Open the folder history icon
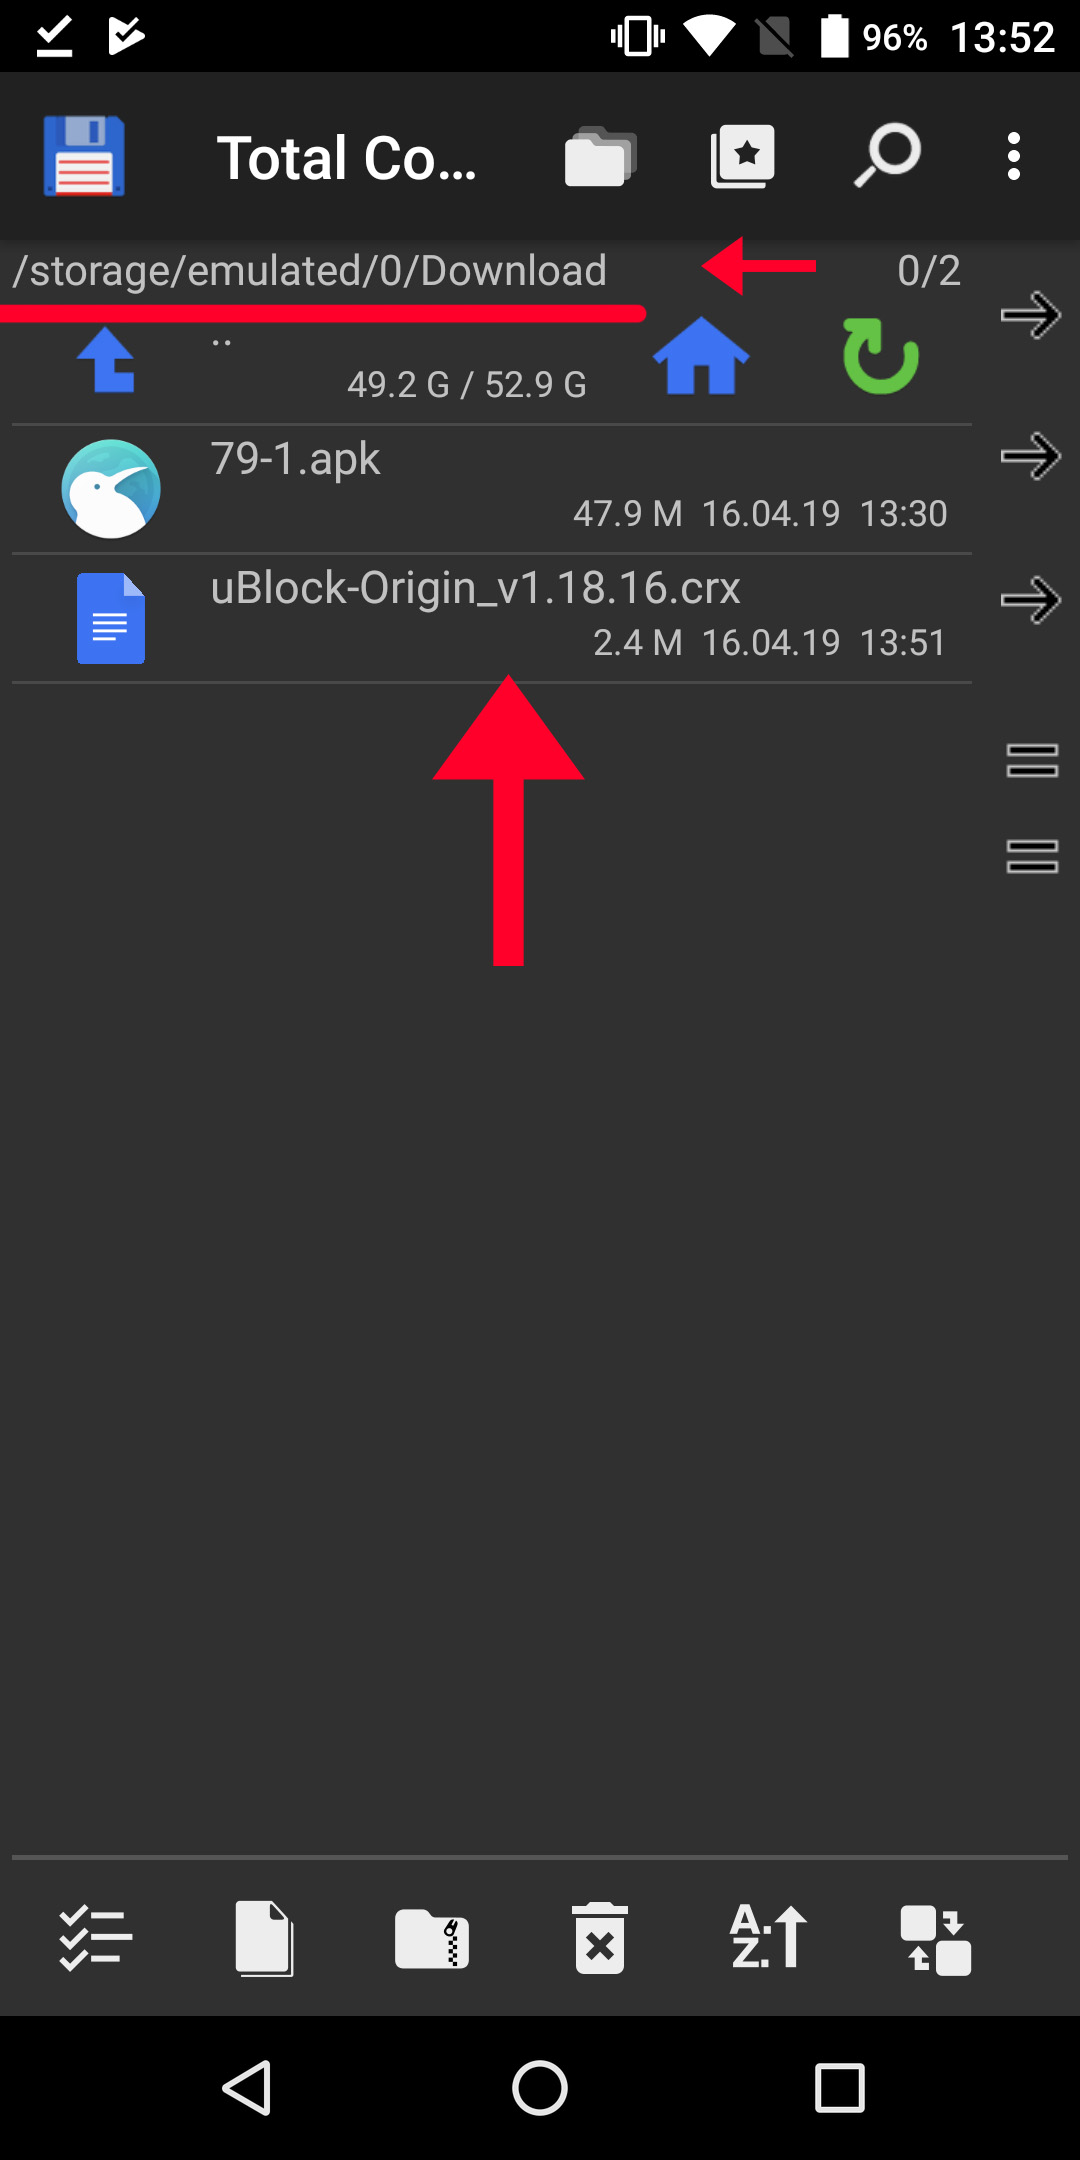 pos(600,157)
